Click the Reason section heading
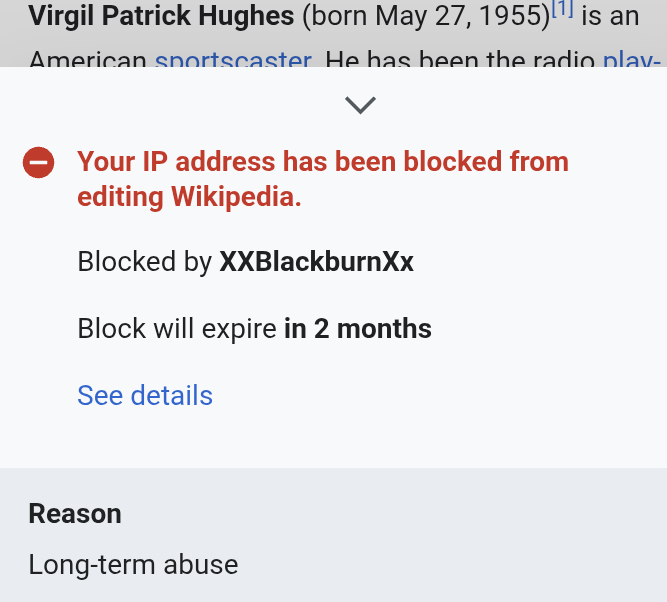The width and height of the screenshot is (667, 602). point(75,514)
